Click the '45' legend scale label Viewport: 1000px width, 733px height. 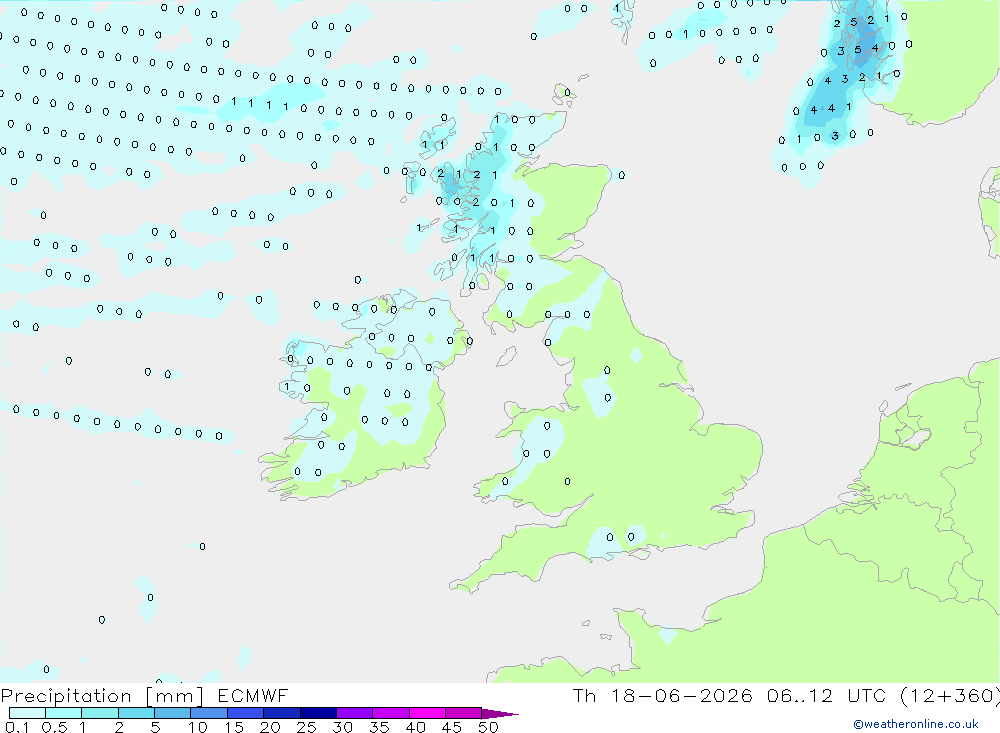[x=452, y=727]
